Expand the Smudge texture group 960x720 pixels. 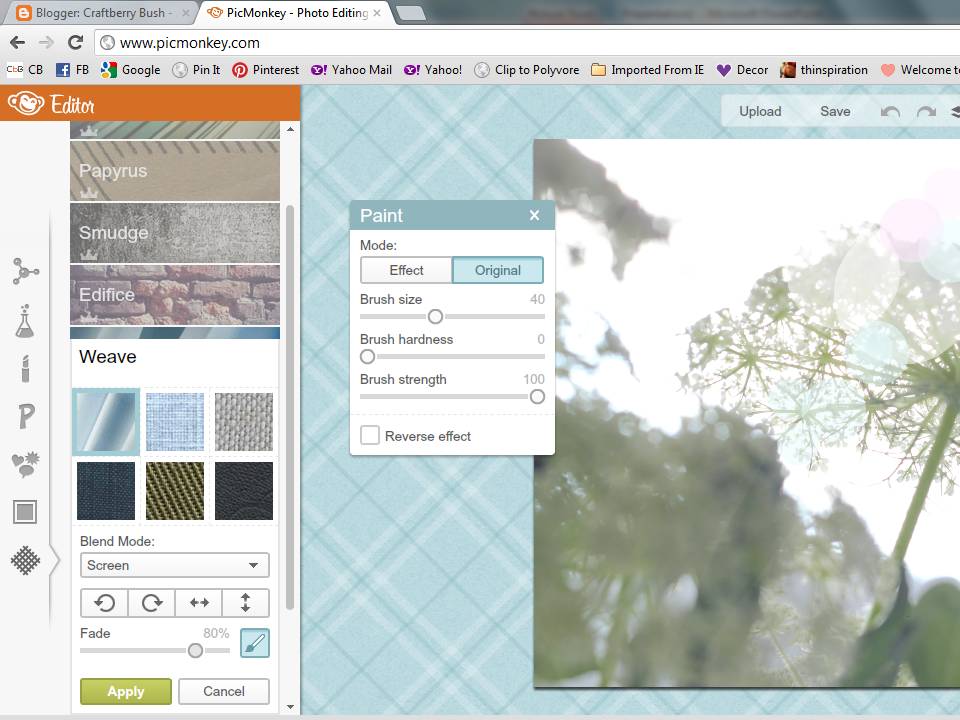click(175, 233)
